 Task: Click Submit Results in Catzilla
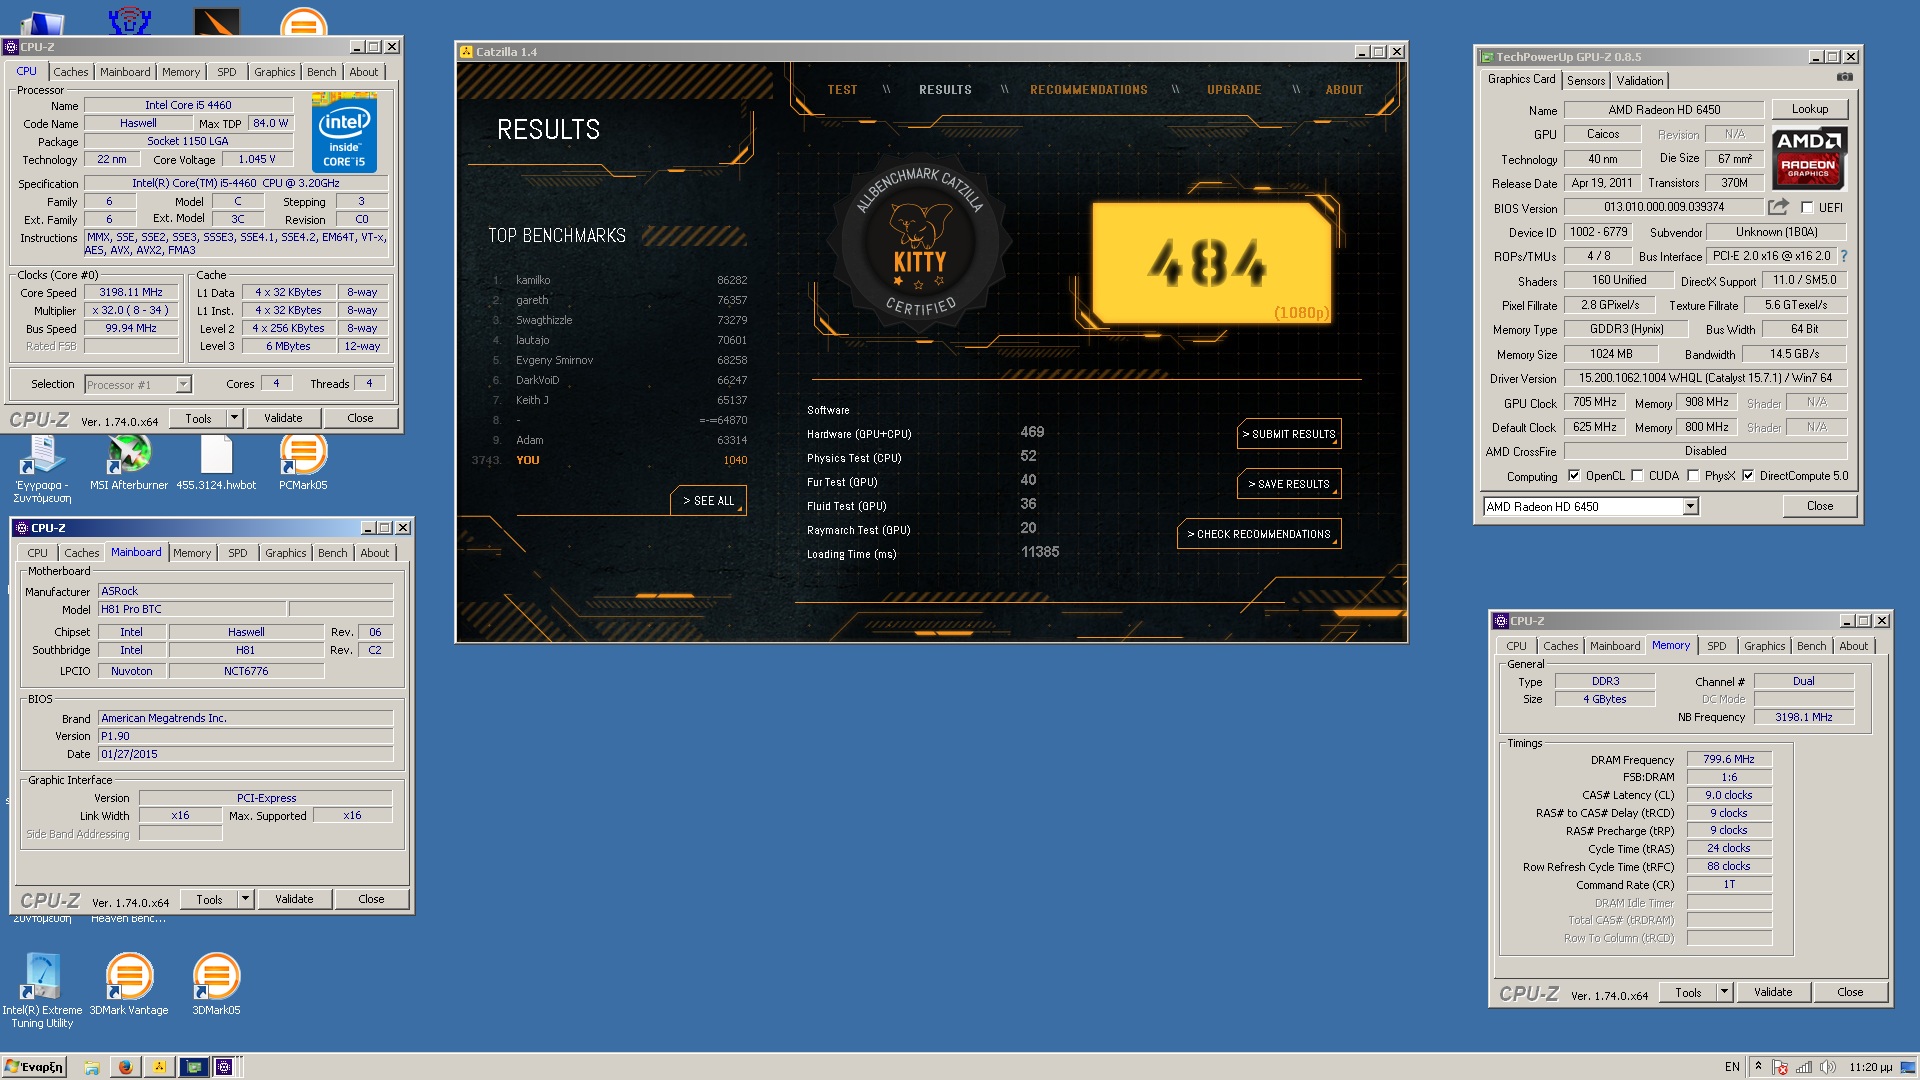pyautogui.click(x=1289, y=434)
